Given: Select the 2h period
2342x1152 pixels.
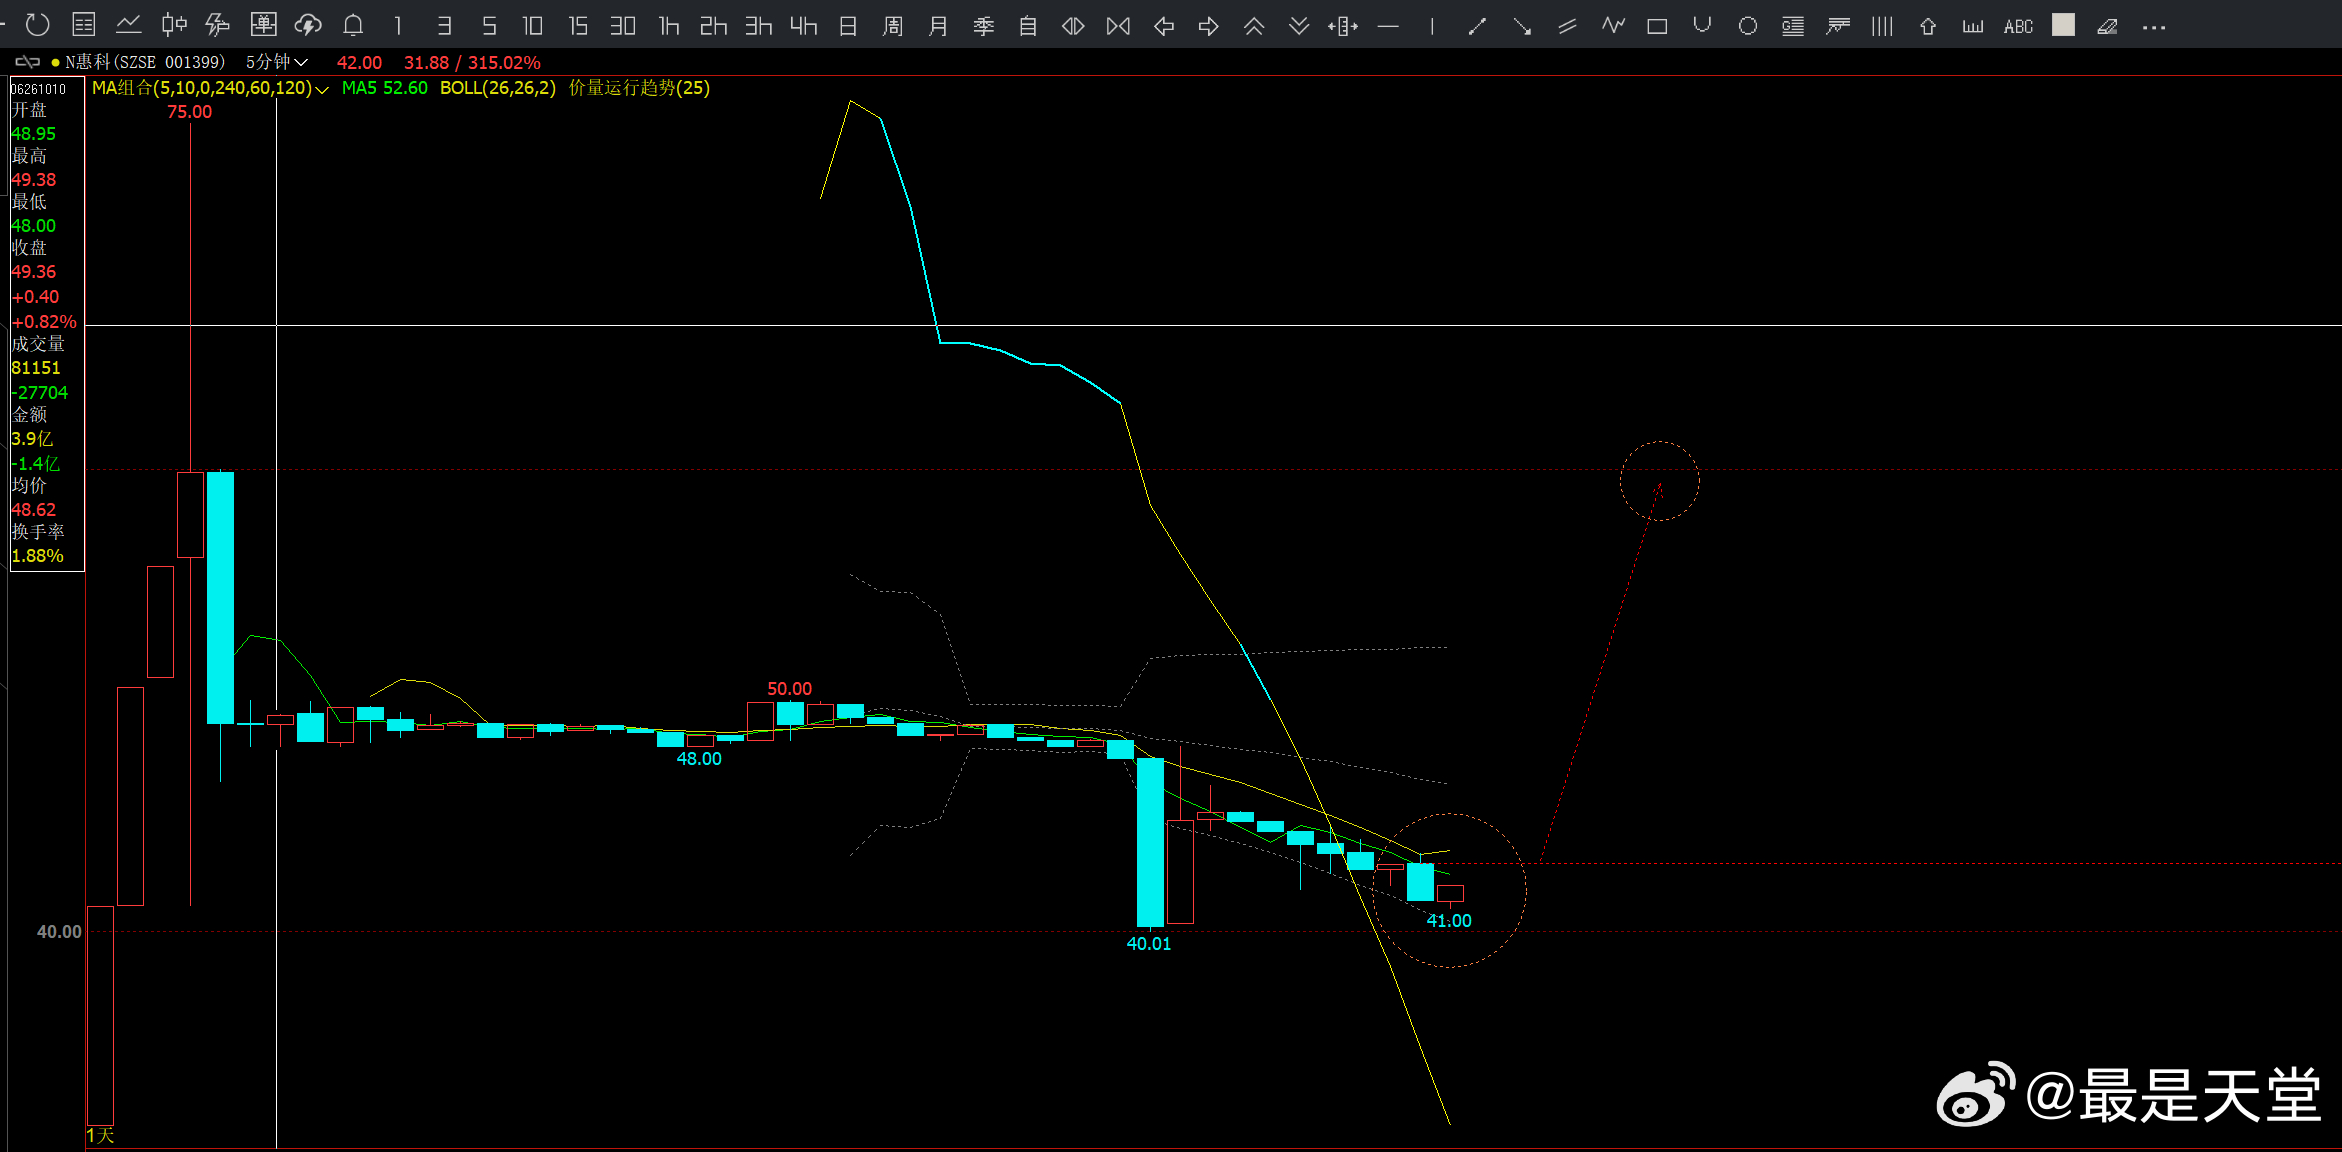Looking at the screenshot, I should point(713,26).
